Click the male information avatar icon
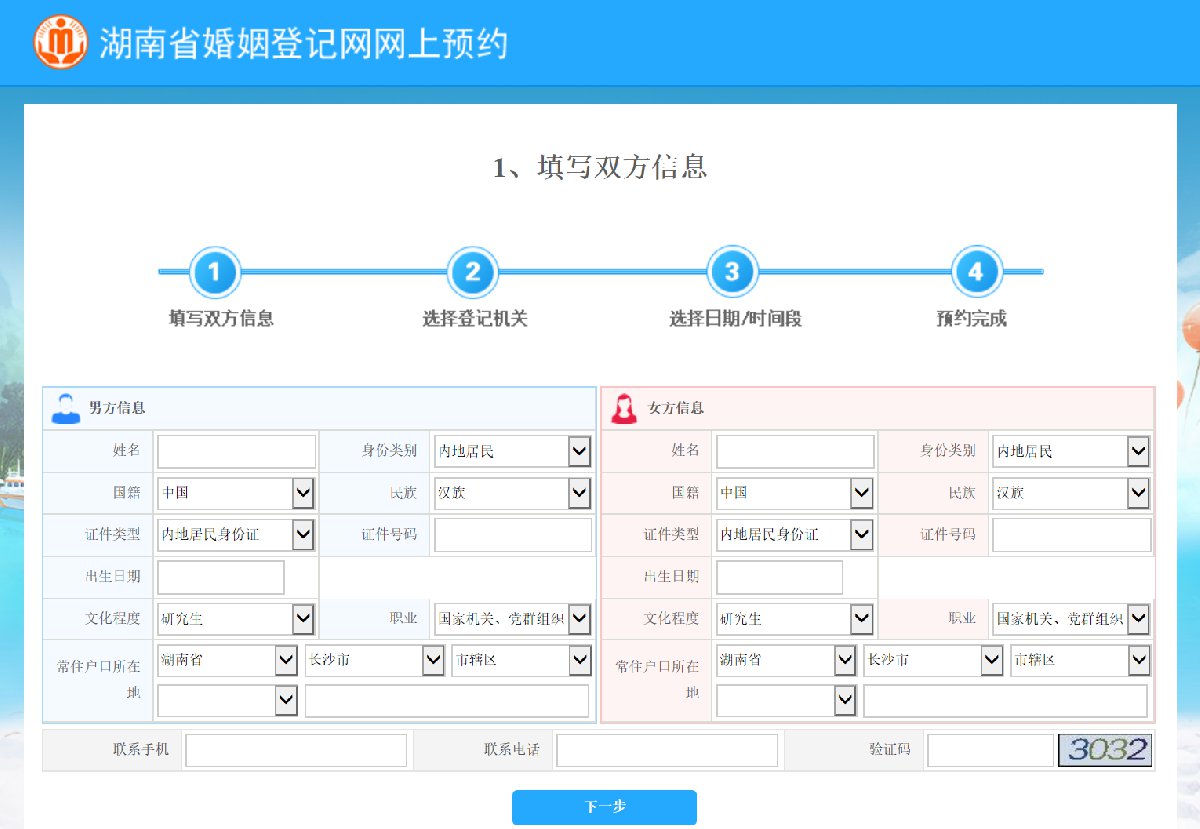Viewport: 1200px width, 829px height. (66, 408)
